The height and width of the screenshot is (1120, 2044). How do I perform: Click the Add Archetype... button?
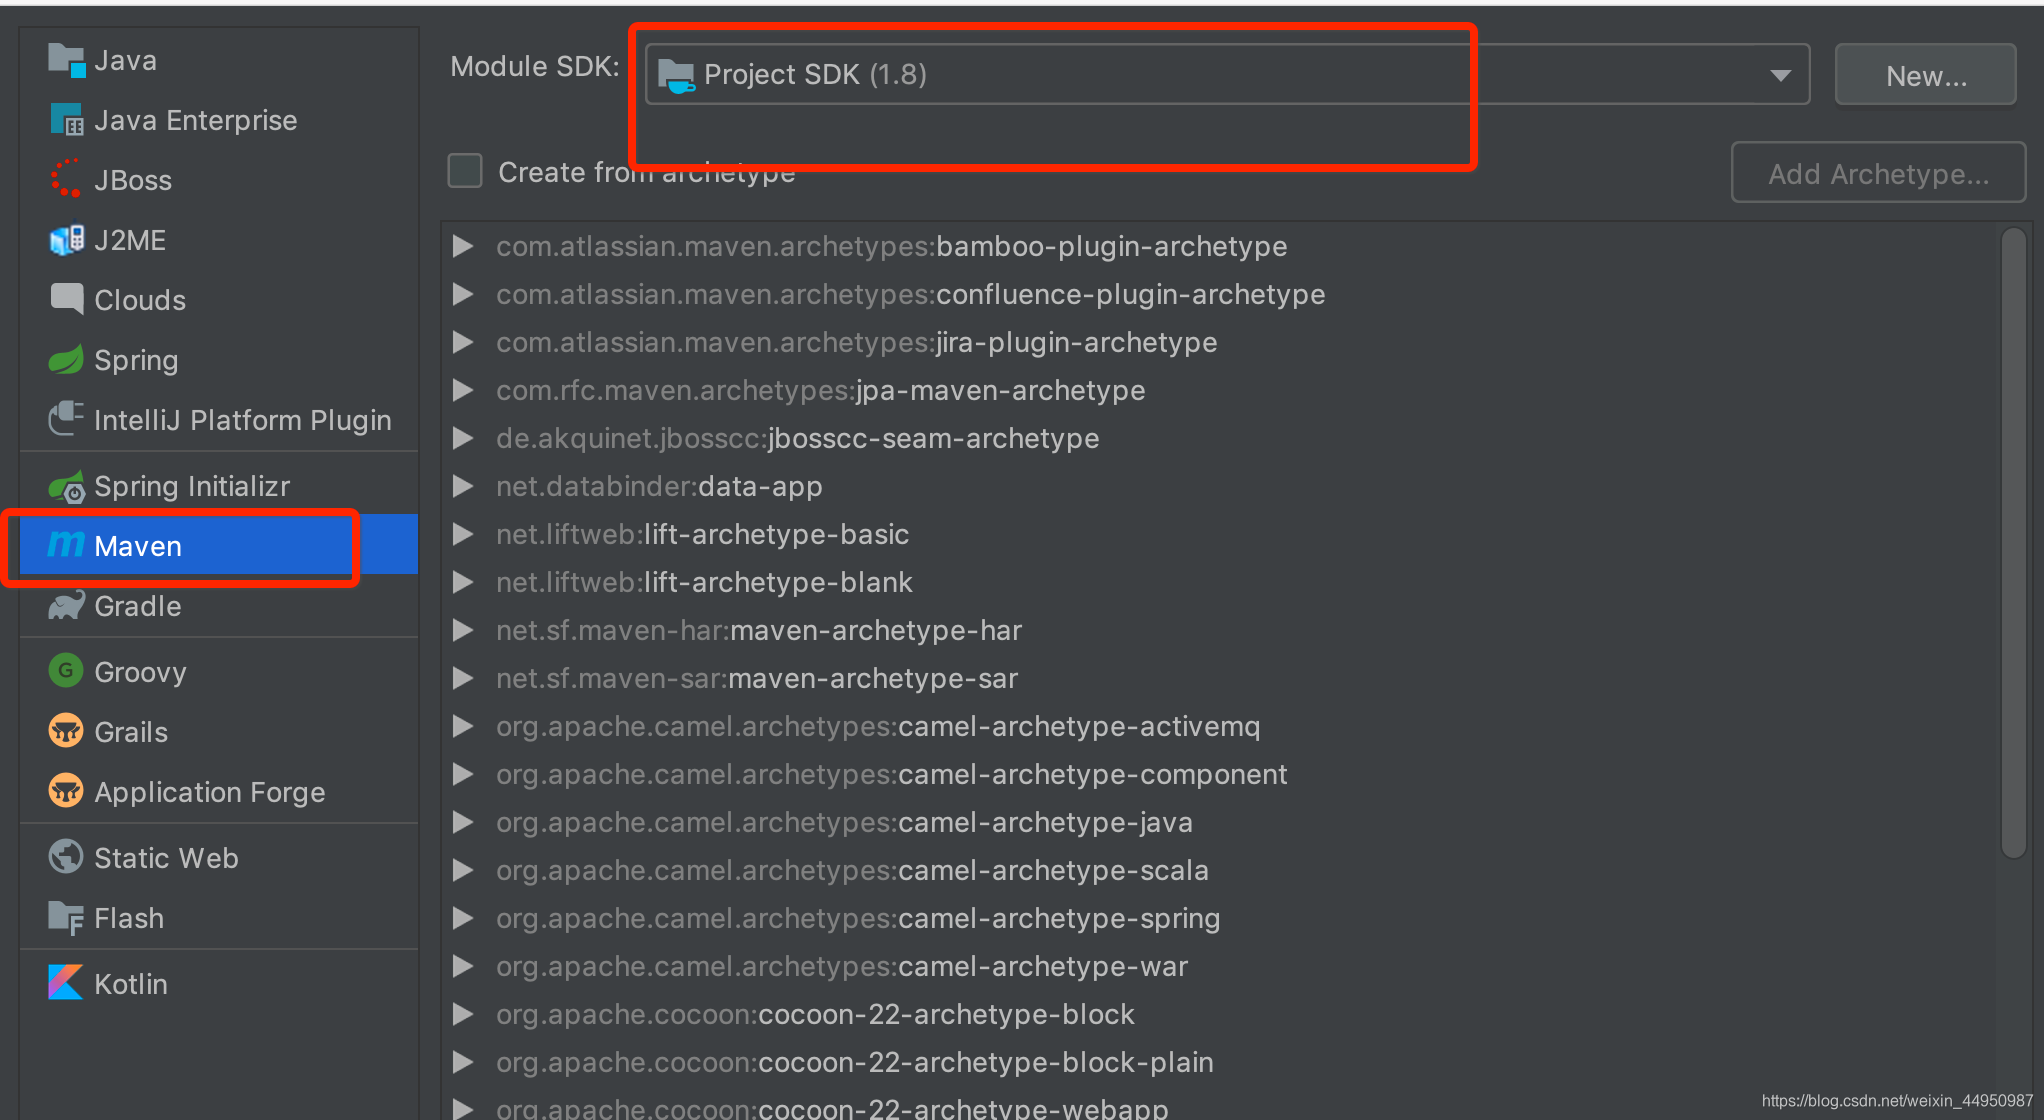pyautogui.click(x=1878, y=173)
